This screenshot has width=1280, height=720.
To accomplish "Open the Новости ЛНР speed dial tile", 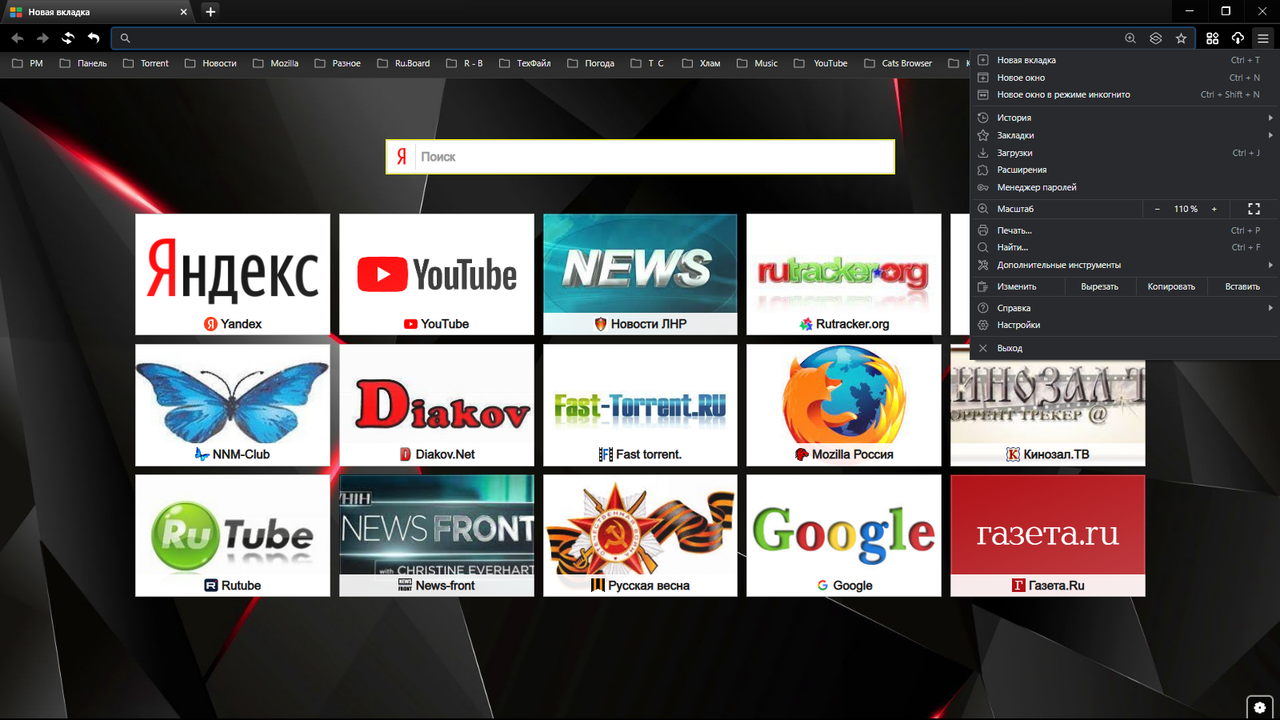I will click(640, 274).
